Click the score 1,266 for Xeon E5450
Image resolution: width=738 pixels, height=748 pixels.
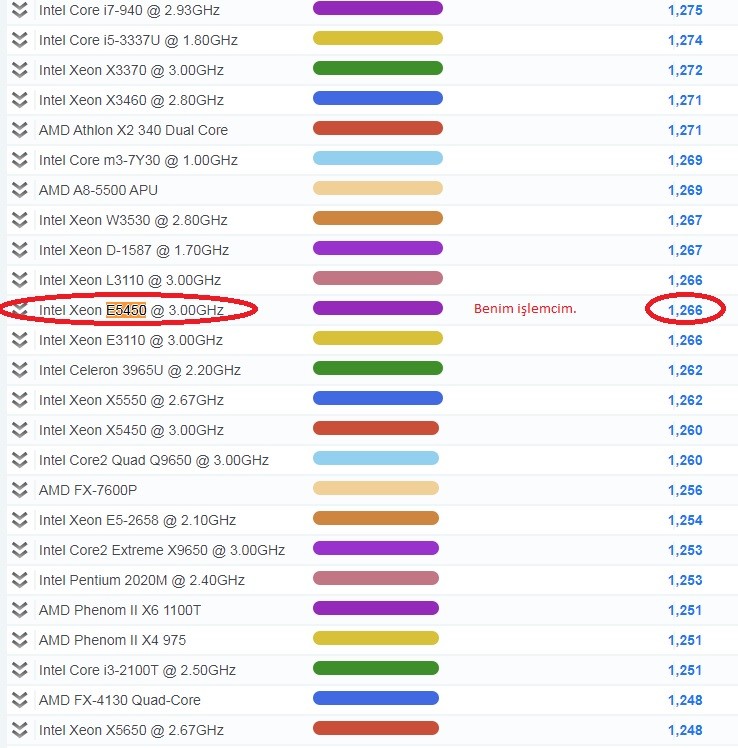coord(685,311)
